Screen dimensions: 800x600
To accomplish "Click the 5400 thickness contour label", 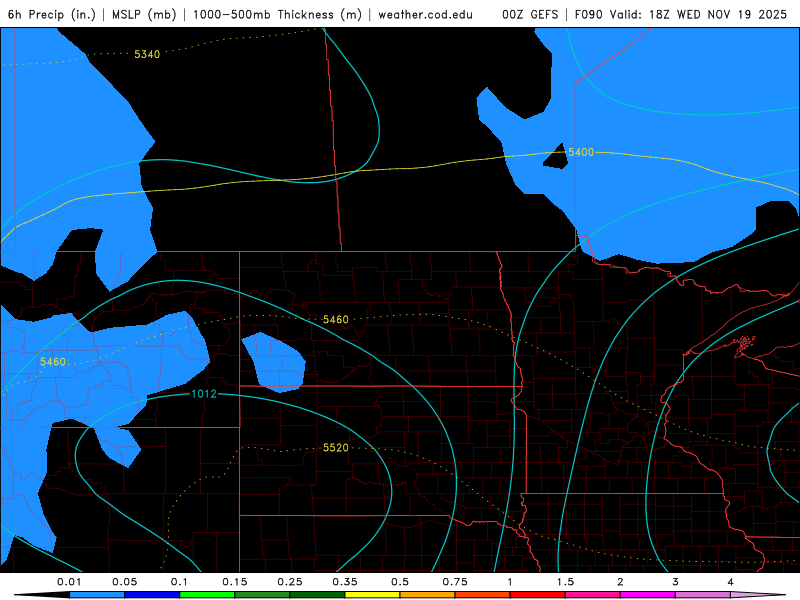I will [581, 152].
